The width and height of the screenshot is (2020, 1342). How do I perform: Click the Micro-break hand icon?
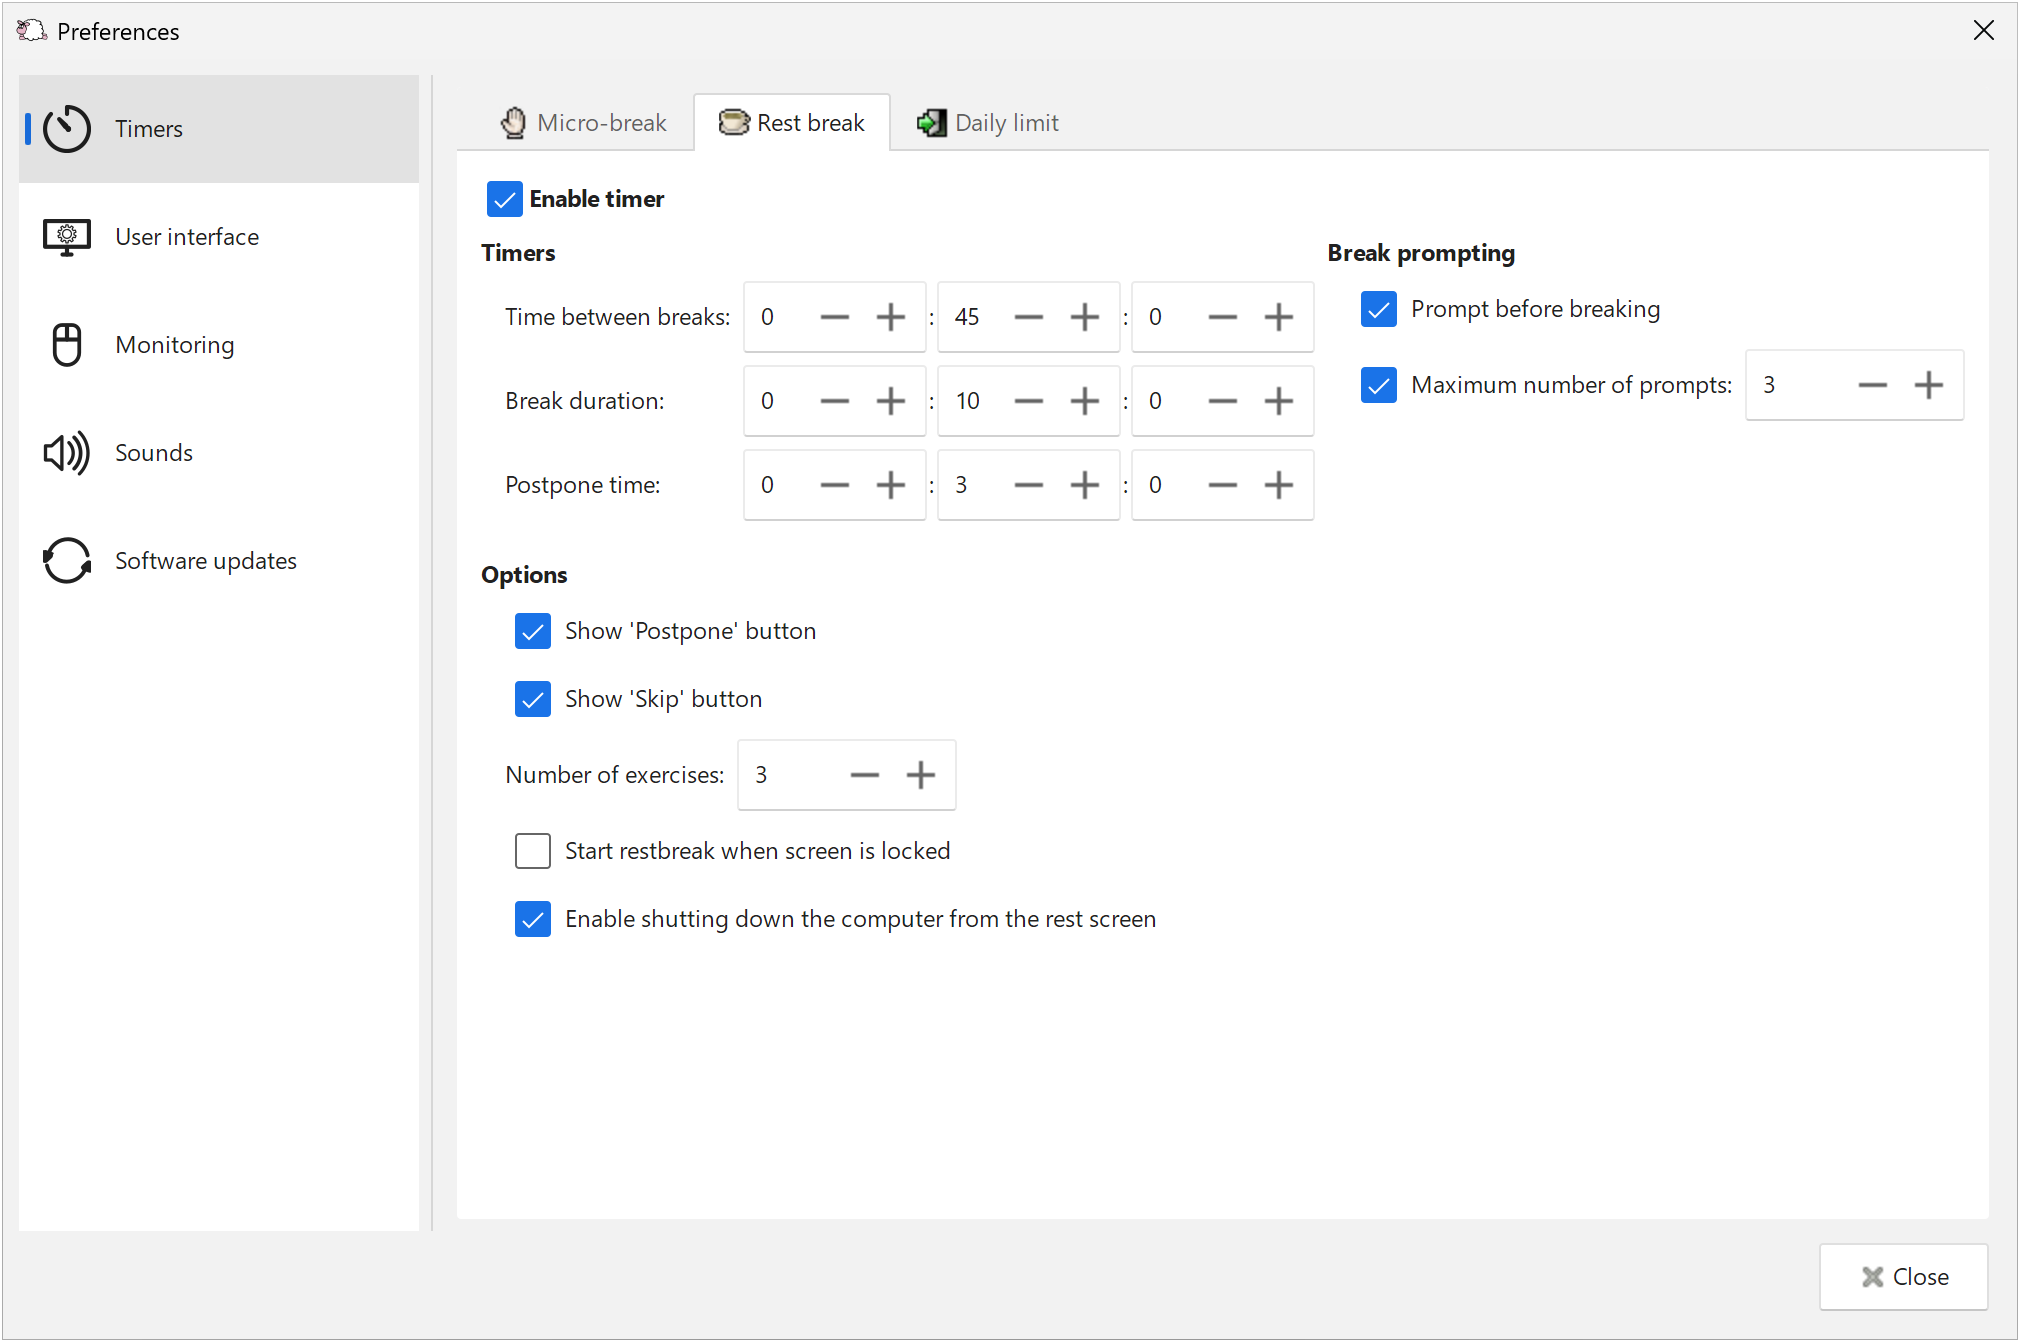coord(513,123)
